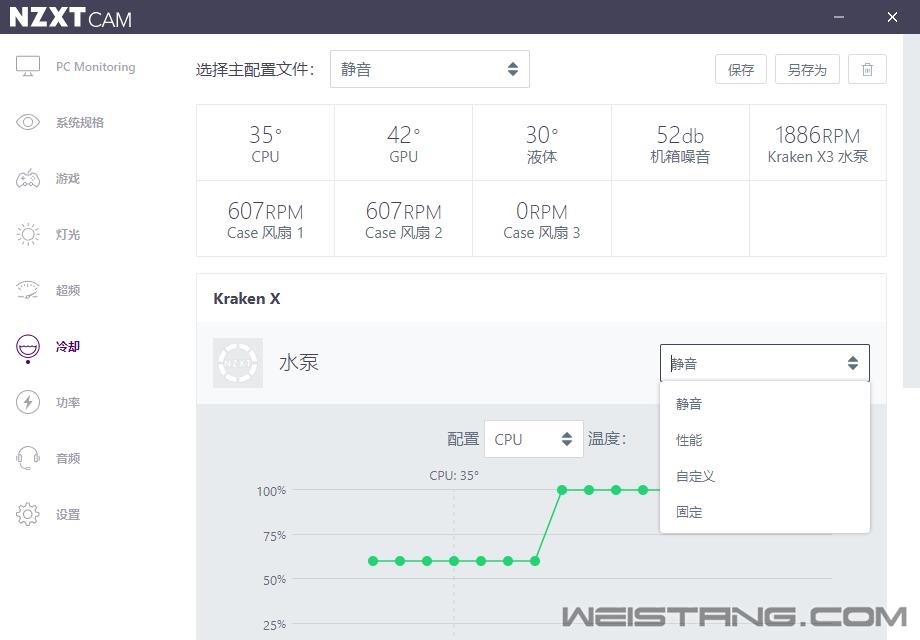Viewport: 920px width, 640px height.
Task: Click the 0RPM Case 风扇 3 tile
Action: coord(542,219)
